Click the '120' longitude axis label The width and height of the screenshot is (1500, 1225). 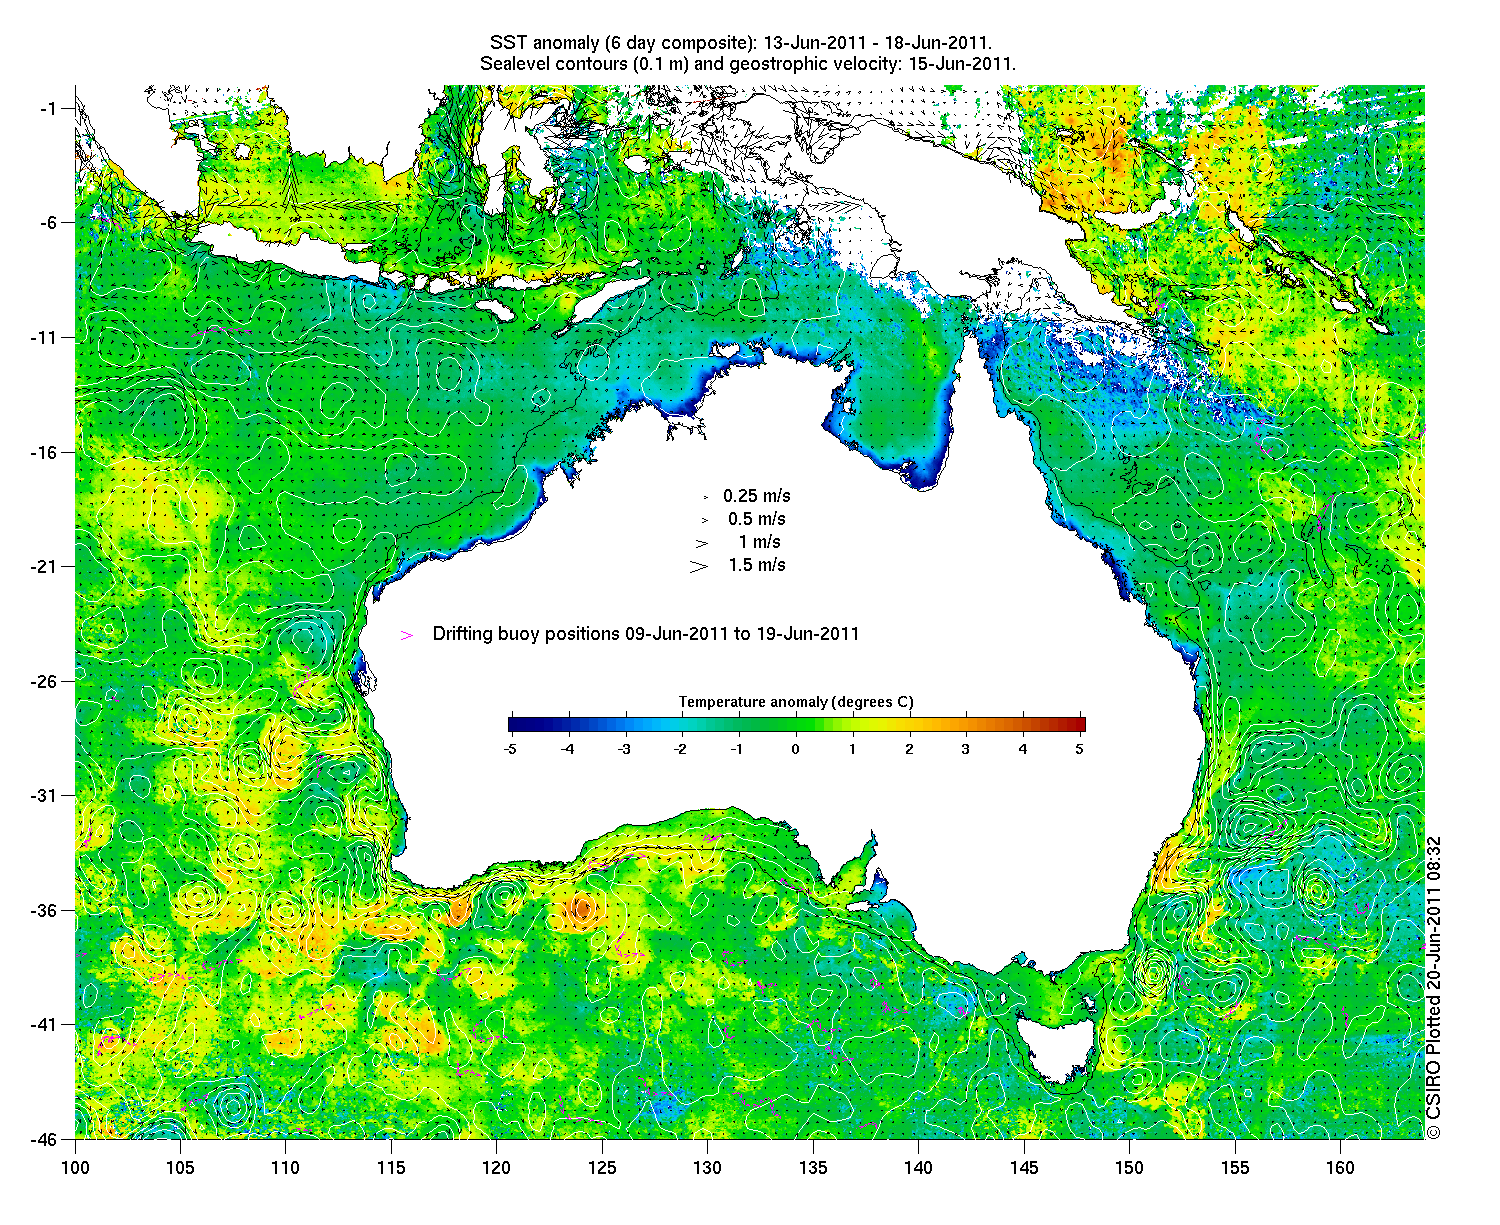pos(496,1167)
